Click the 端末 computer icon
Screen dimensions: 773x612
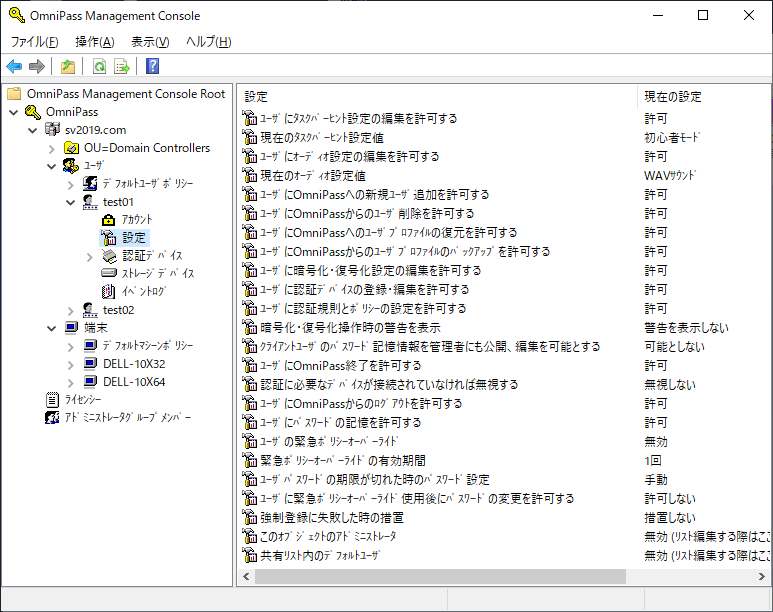click(71, 327)
